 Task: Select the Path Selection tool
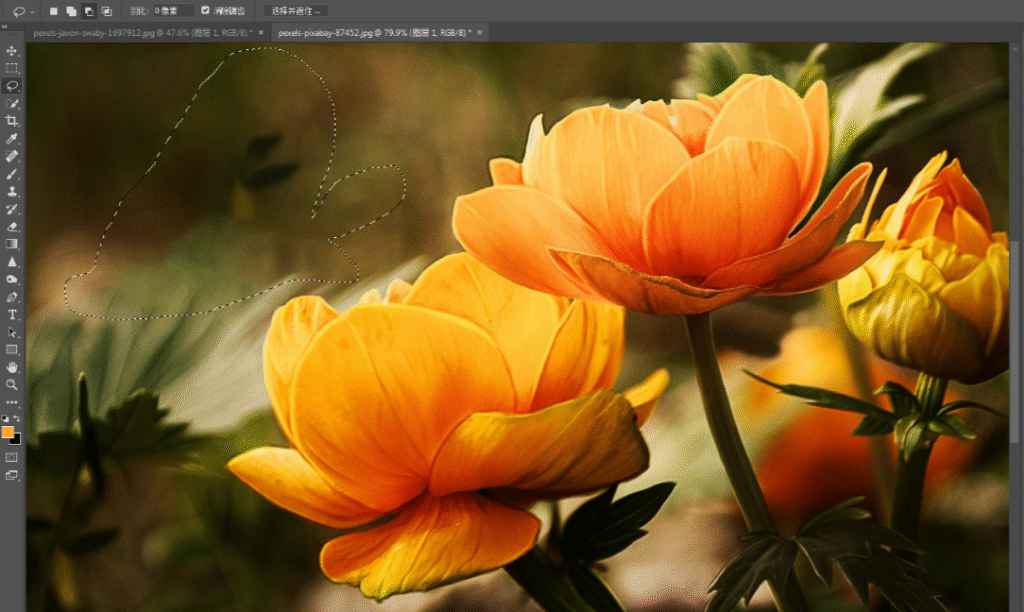(x=12, y=332)
